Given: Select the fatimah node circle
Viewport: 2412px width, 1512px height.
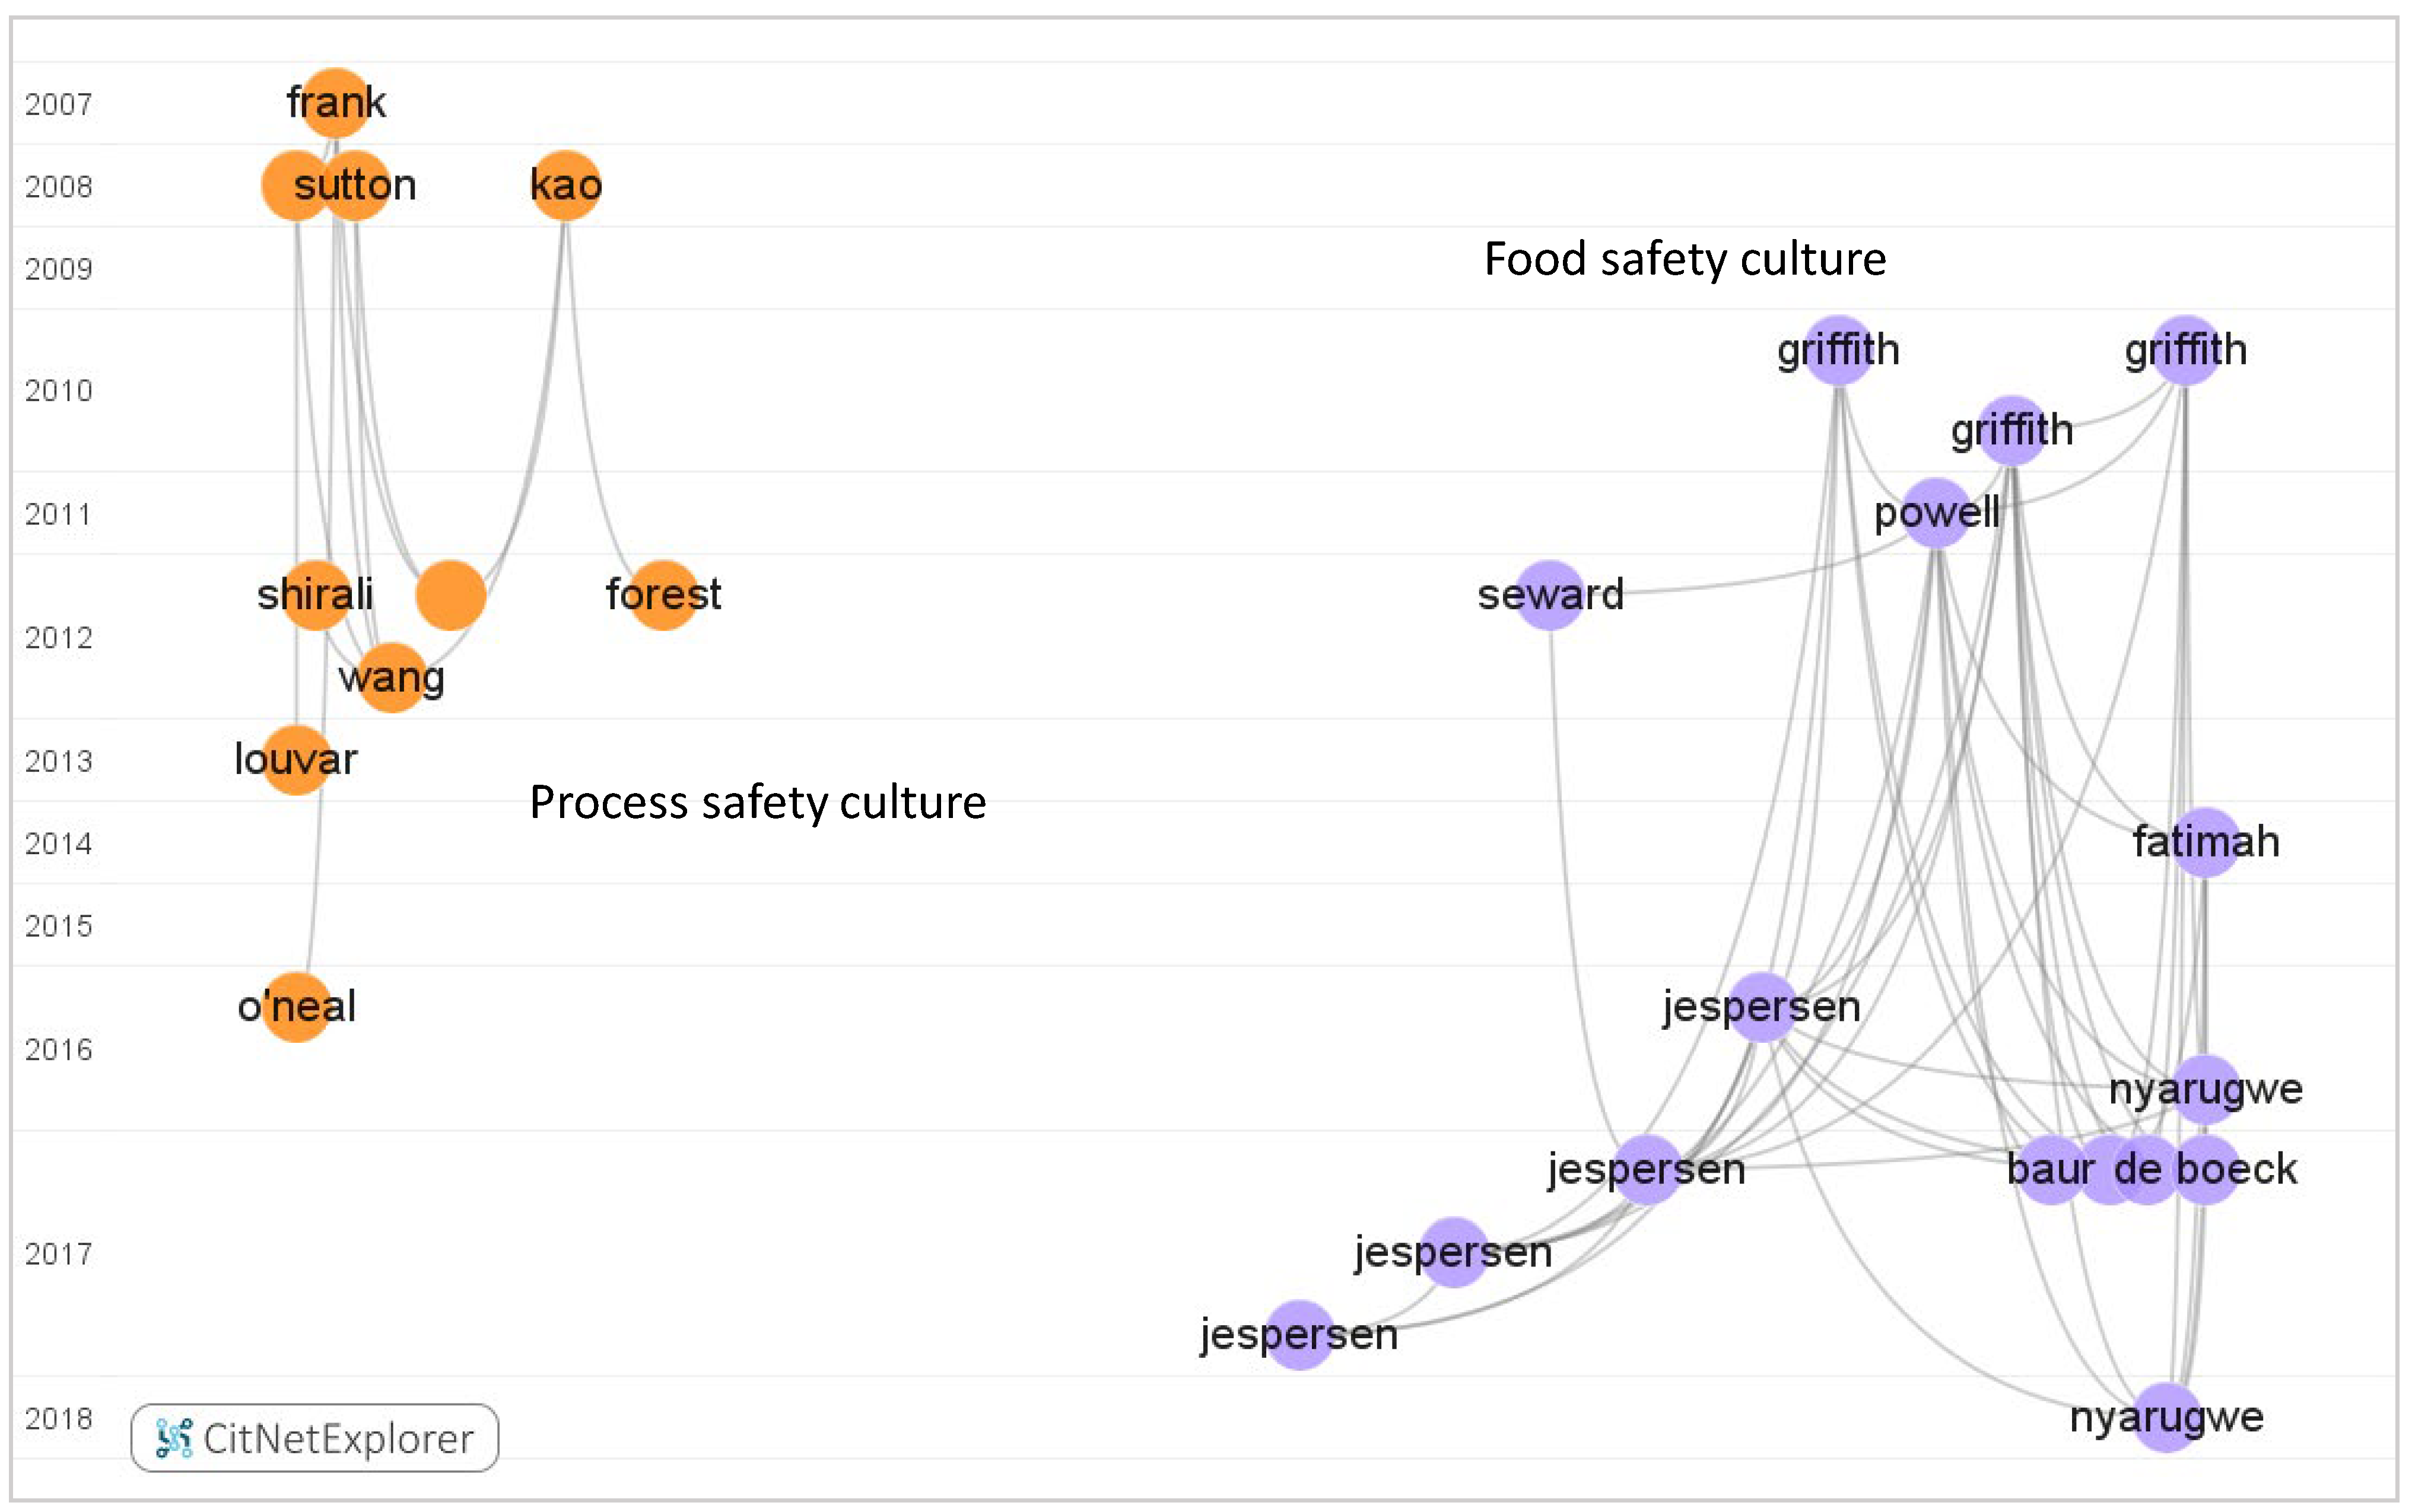Looking at the screenshot, I should point(2205,842).
